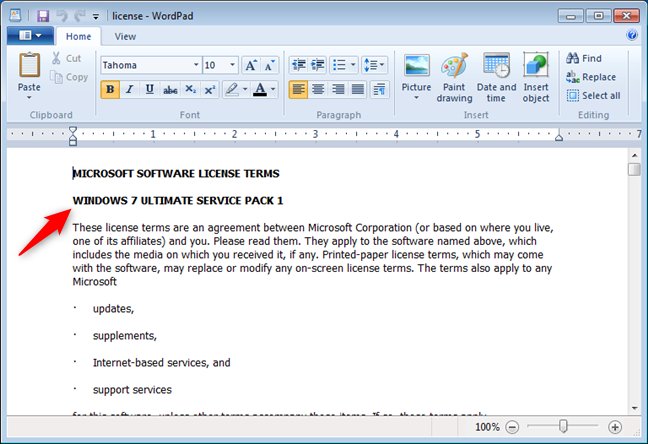Click the vertical scrollbar up arrow

tap(634, 156)
